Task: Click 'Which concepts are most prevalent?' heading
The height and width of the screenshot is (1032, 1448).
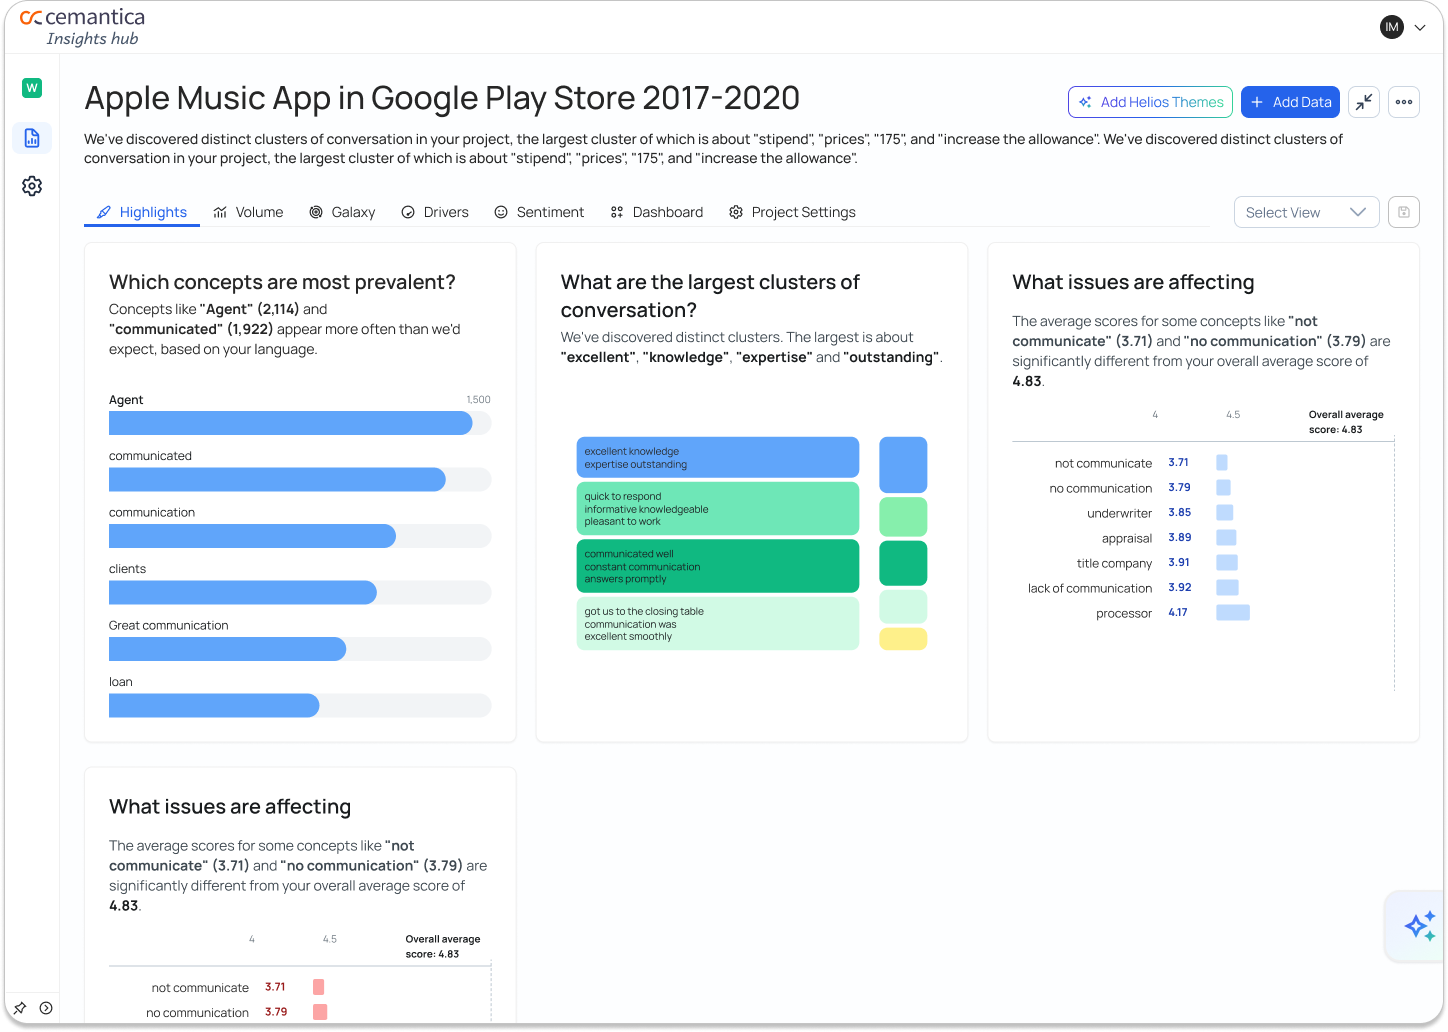Action: pos(282,282)
